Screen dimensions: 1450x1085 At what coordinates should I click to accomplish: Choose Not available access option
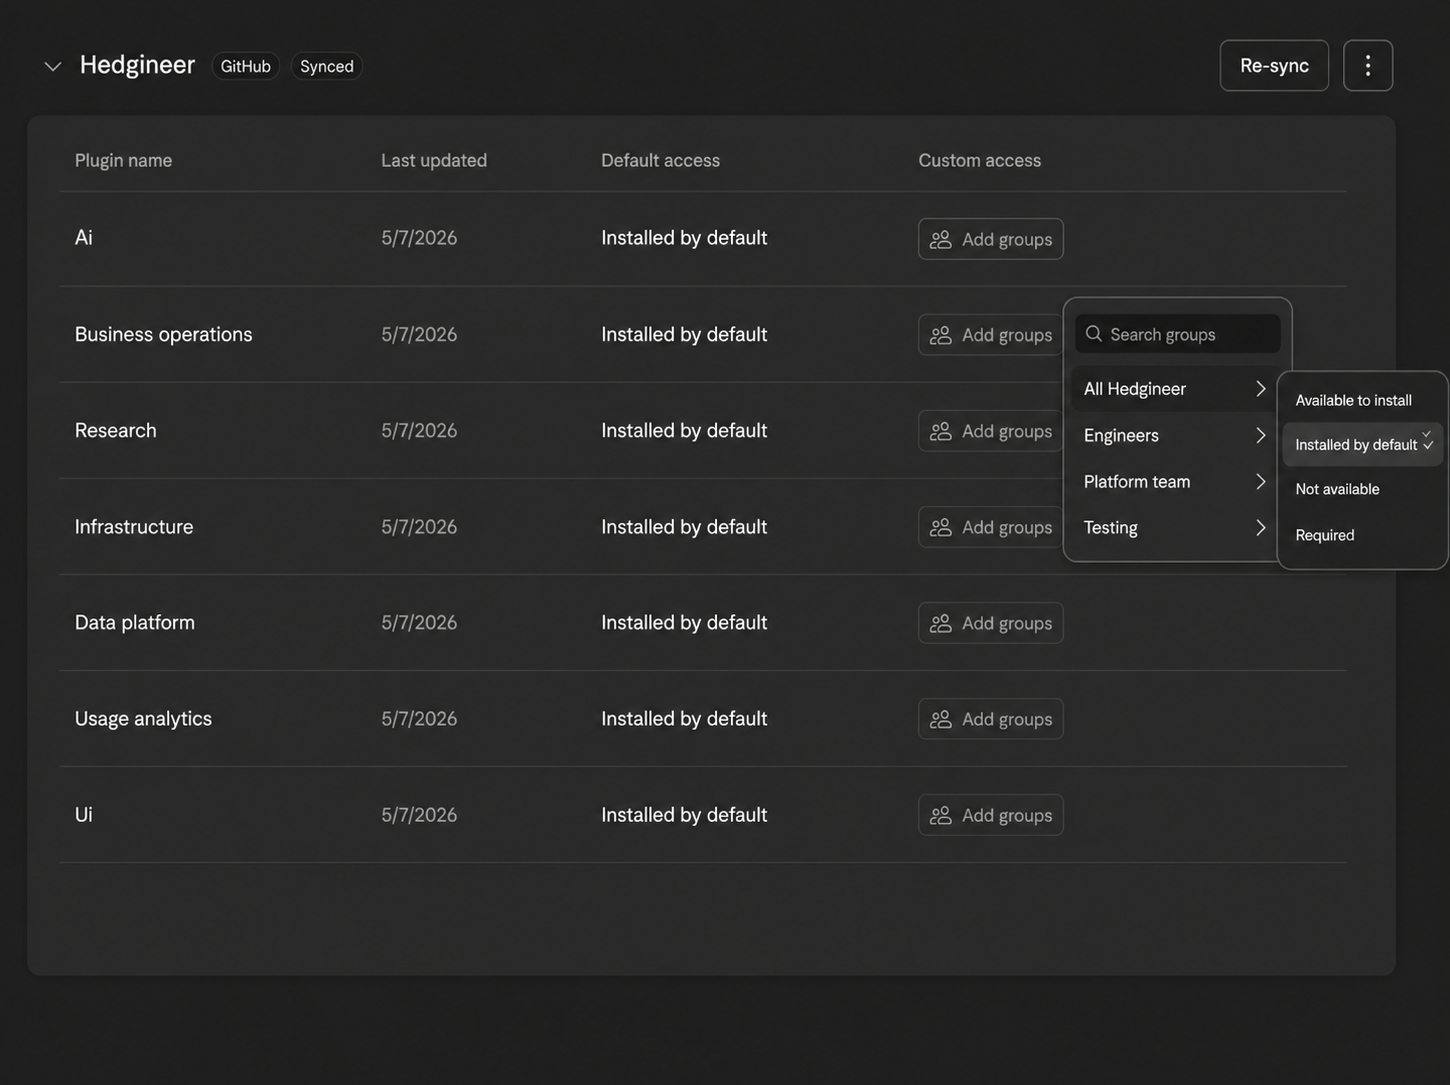1363,489
